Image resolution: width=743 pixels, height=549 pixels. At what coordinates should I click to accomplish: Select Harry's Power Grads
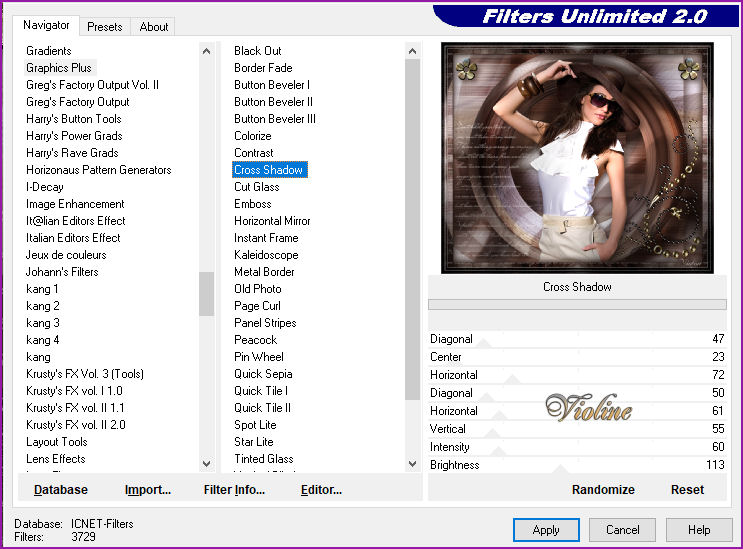(74, 136)
